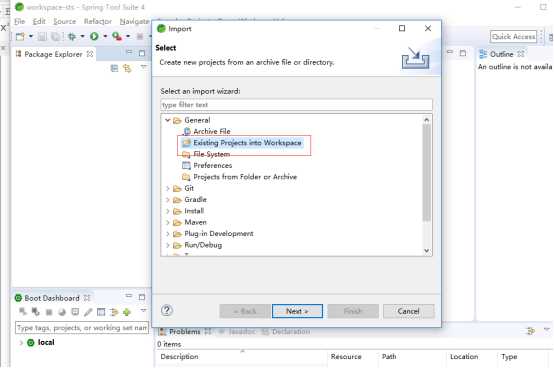Click the Link with Editor icon in Package Explorer
This screenshot has width=554, height=368.
point(127,68)
